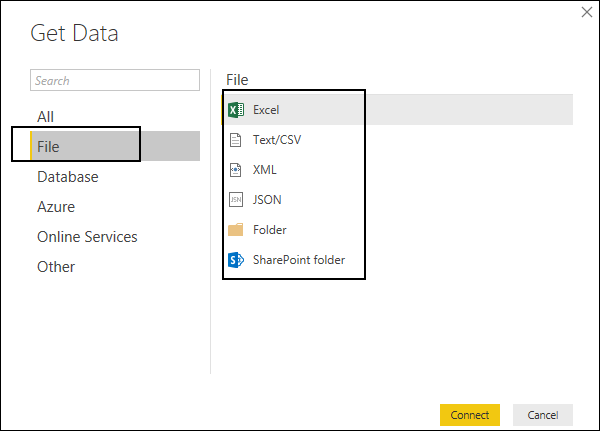Close the Get Data dialog
The width and height of the screenshot is (600, 431).
pyautogui.click(x=585, y=12)
